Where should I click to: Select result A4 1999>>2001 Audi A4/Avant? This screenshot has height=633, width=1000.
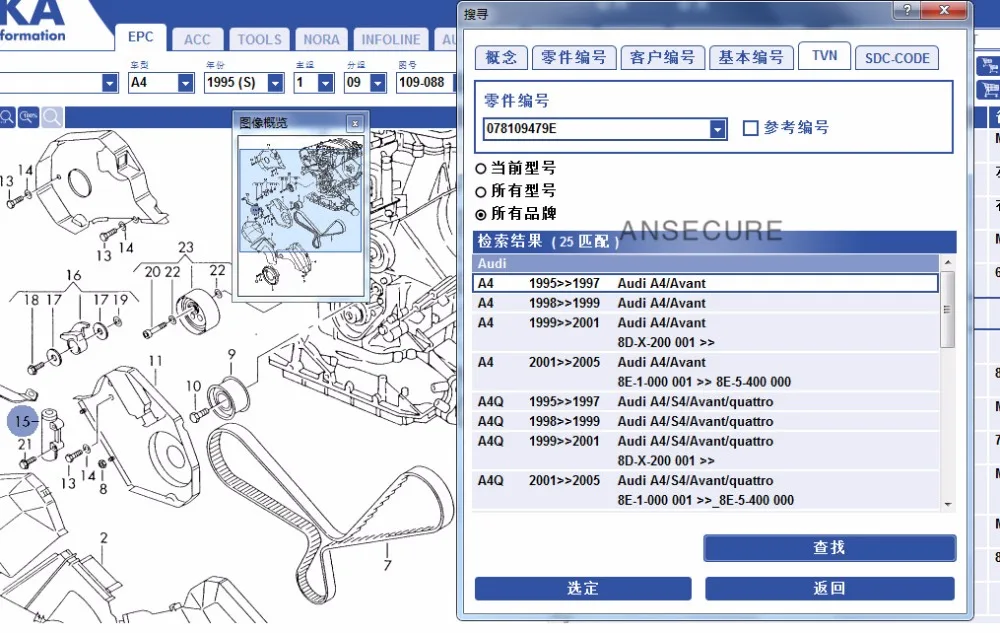(705, 332)
